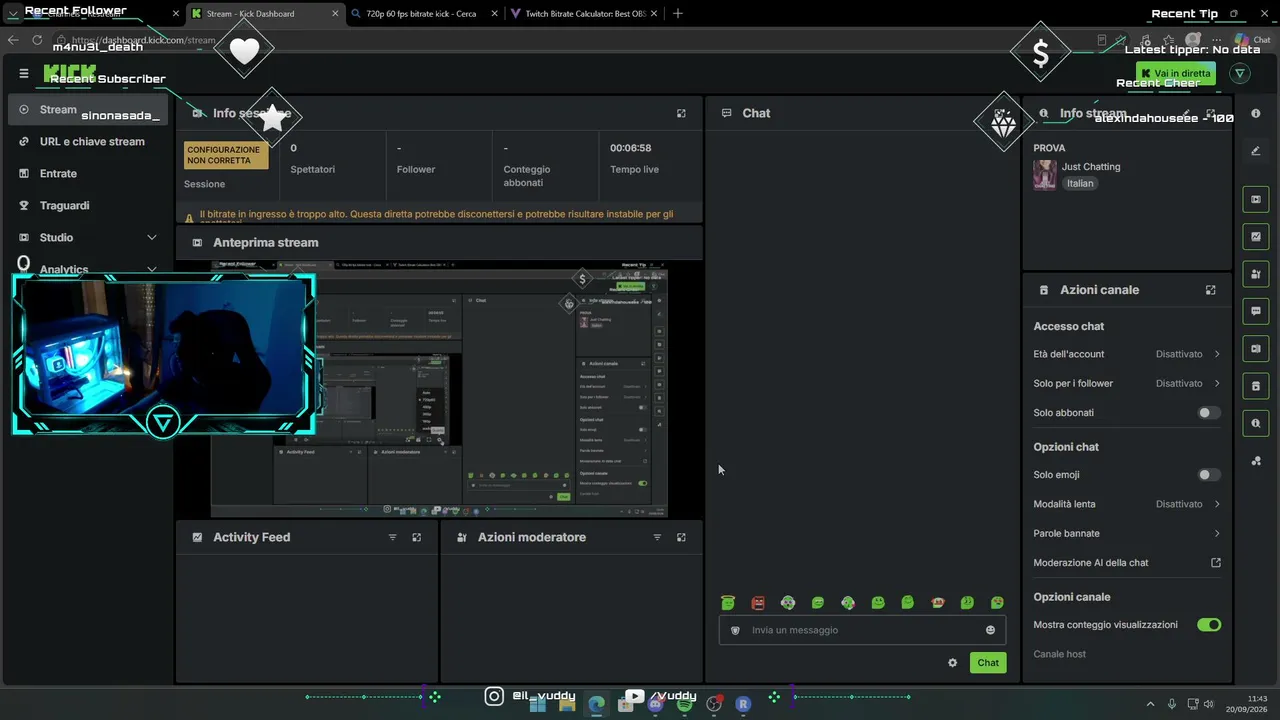Expand the Azioni canale panel icon
The width and height of the screenshot is (1280, 720).
click(1210, 290)
